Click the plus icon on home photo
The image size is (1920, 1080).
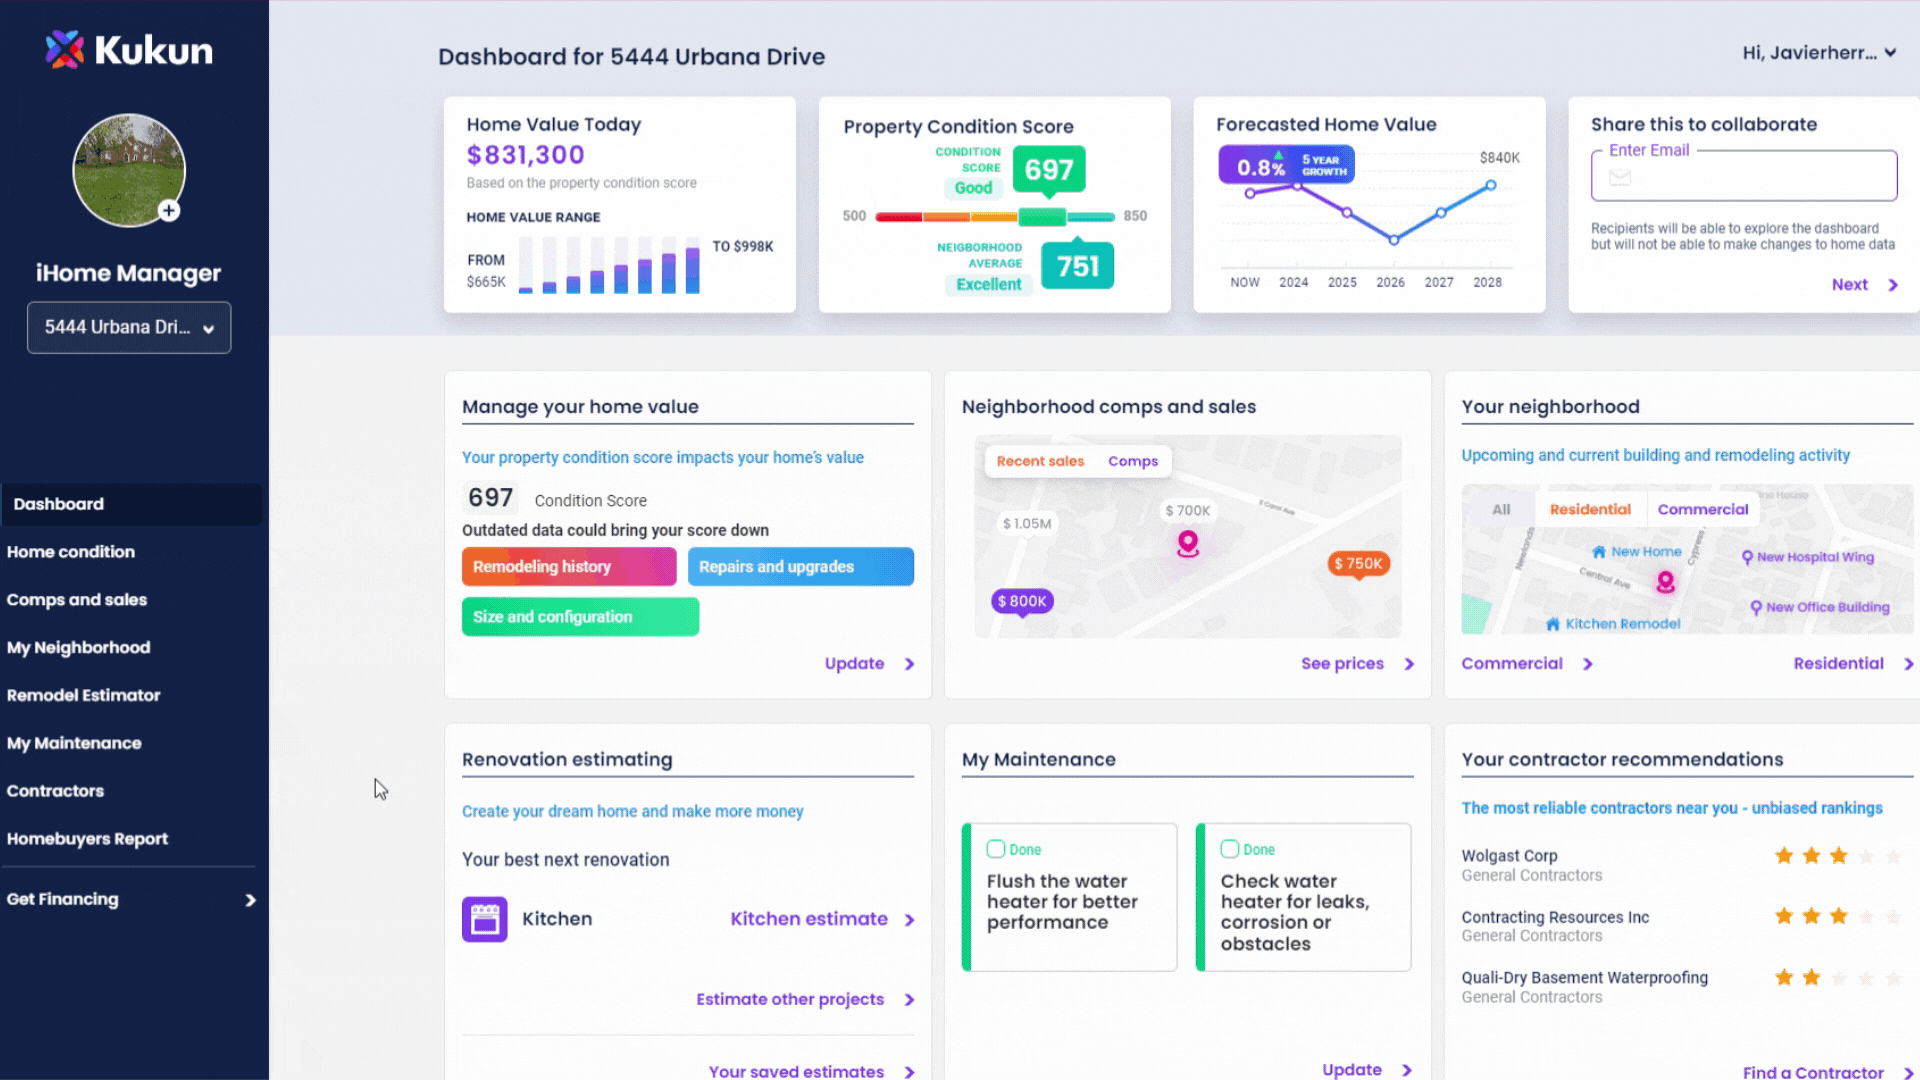point(169,211)
